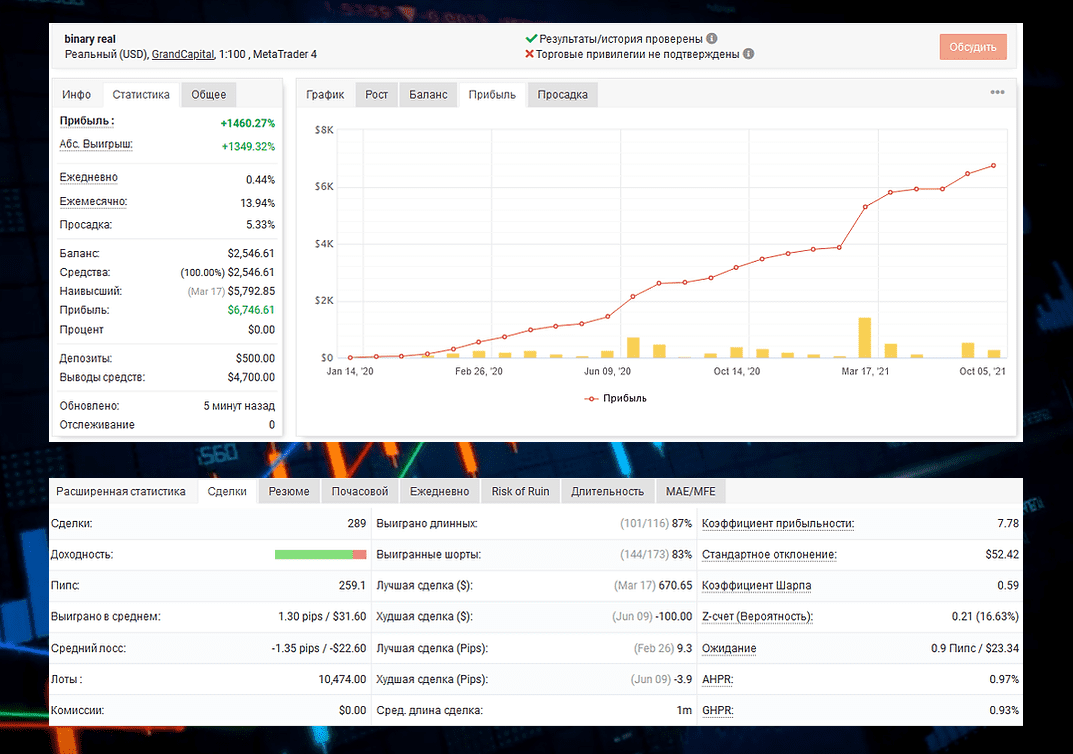The image size is (1073, 754).
Task: Open the Общее tab
Action: coord(209,95)
